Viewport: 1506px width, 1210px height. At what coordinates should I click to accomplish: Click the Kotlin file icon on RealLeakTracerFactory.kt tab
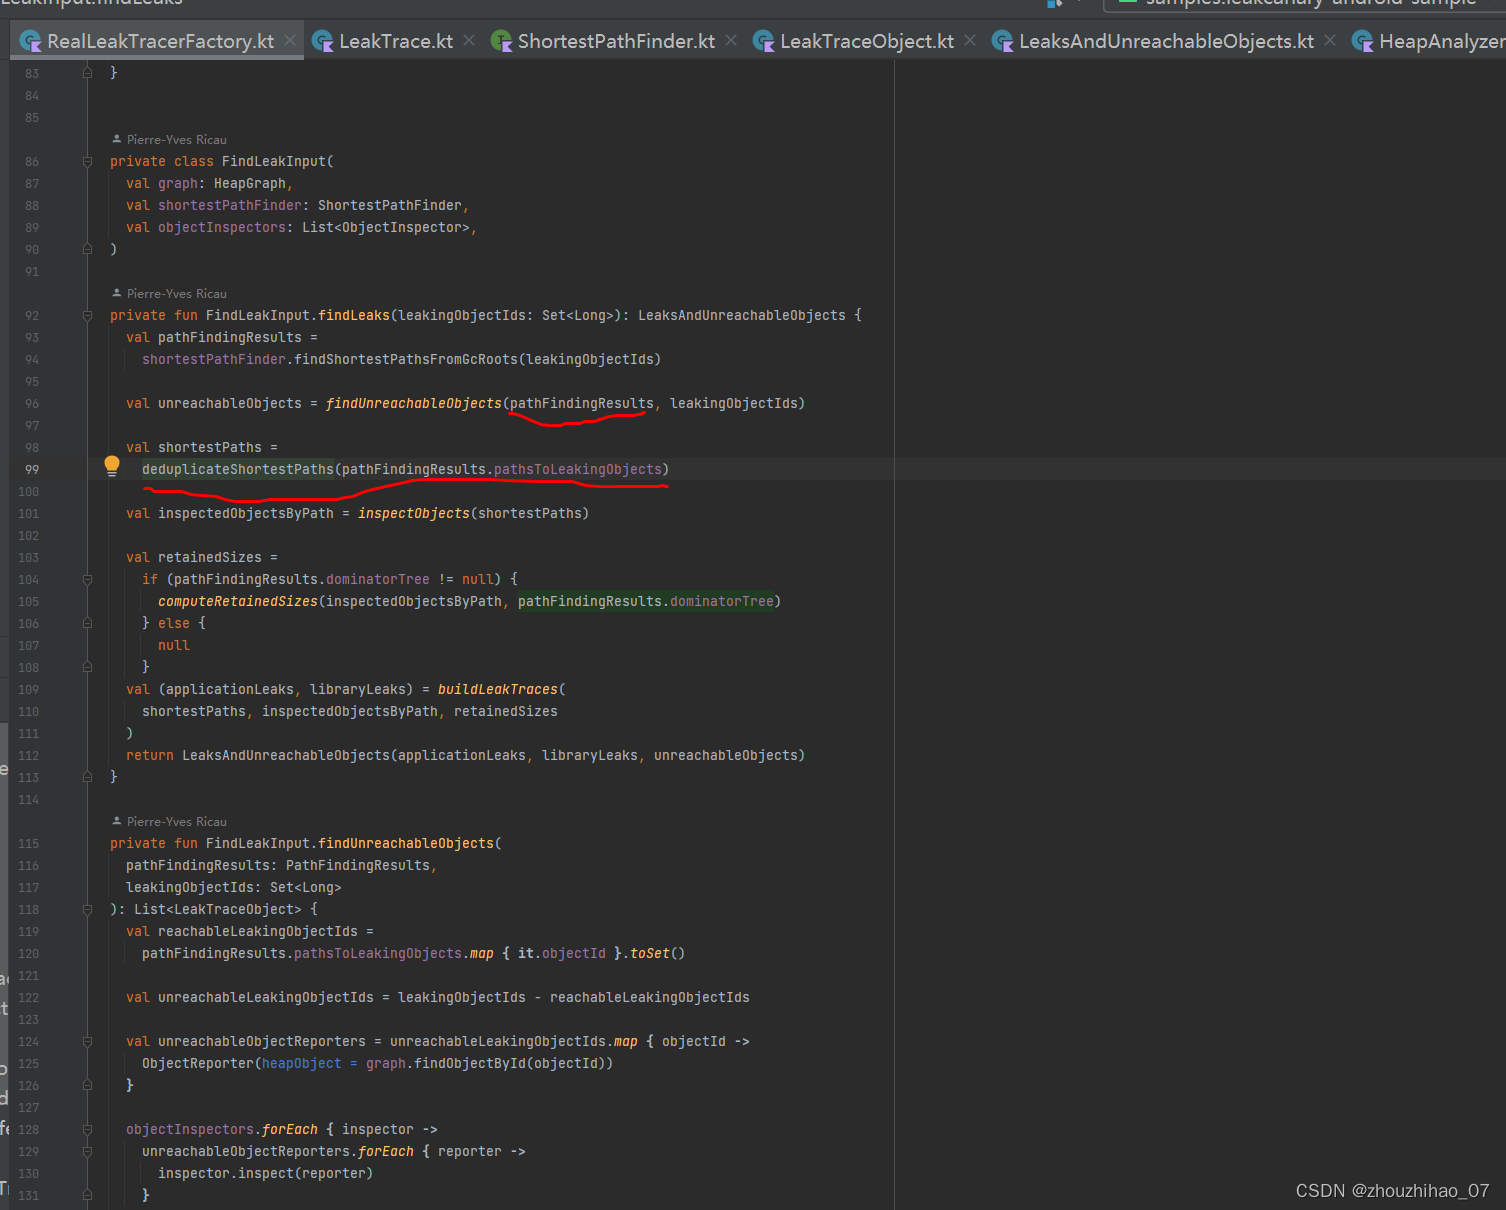31,41
